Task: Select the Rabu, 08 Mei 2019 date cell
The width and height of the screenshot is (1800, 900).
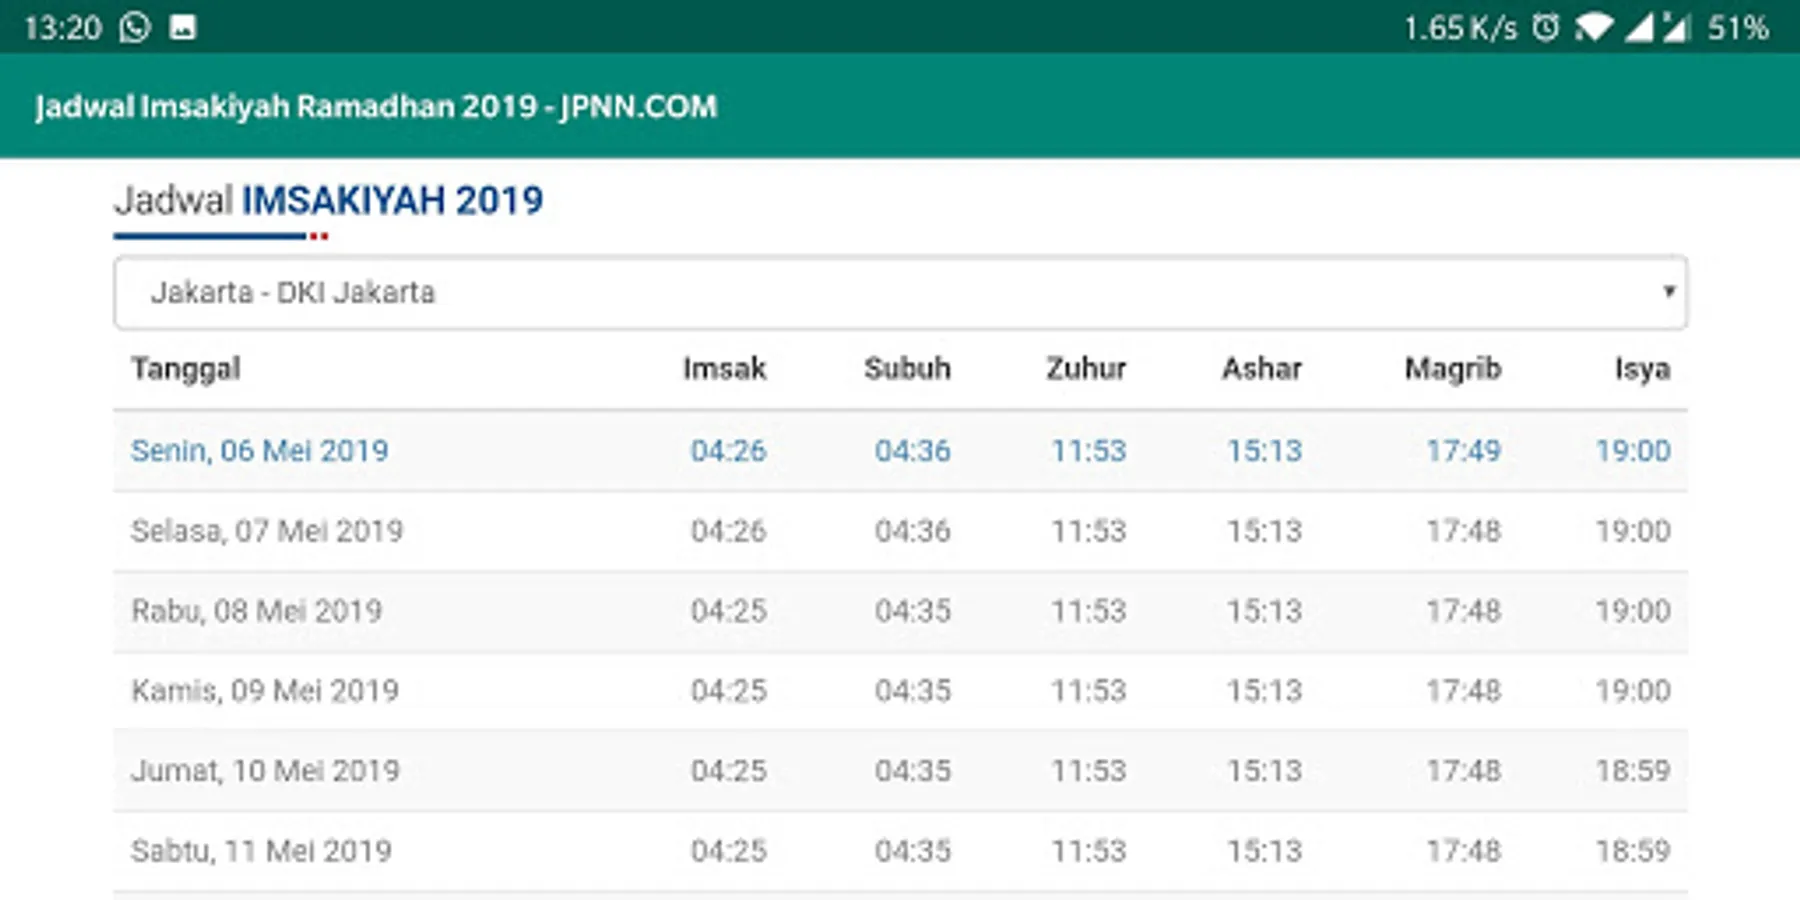Action: click(257, 611)
